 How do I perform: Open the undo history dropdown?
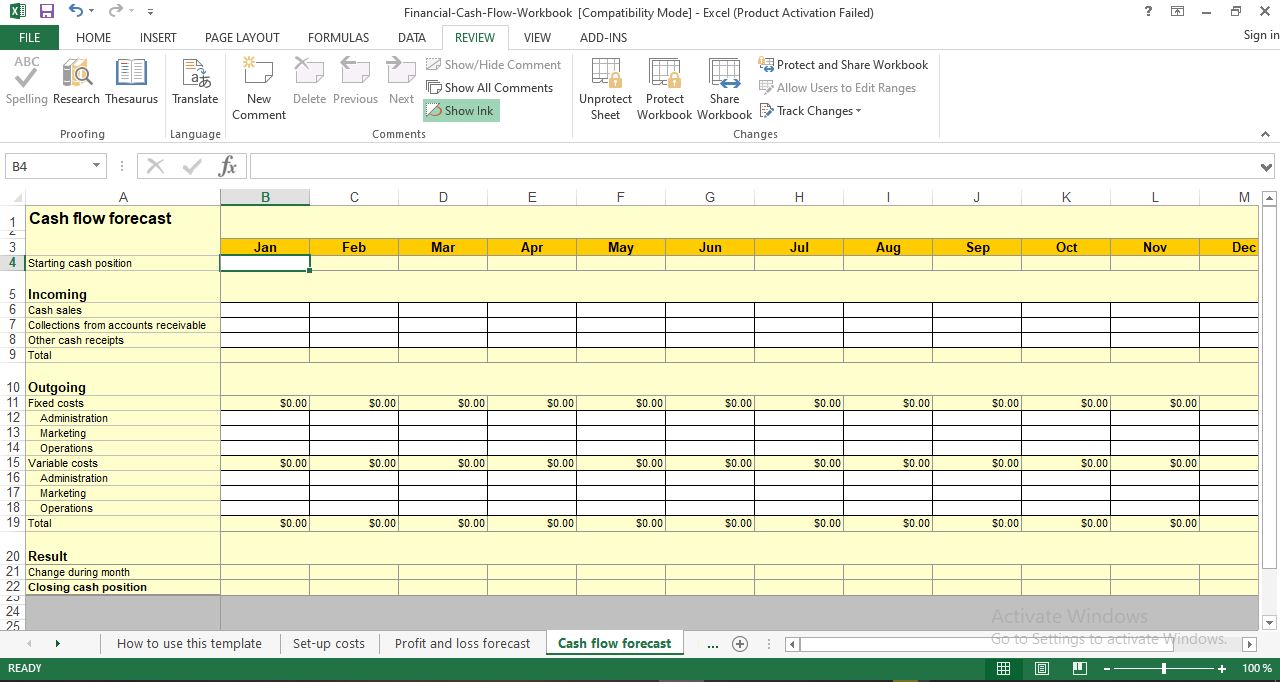[92, 12]
